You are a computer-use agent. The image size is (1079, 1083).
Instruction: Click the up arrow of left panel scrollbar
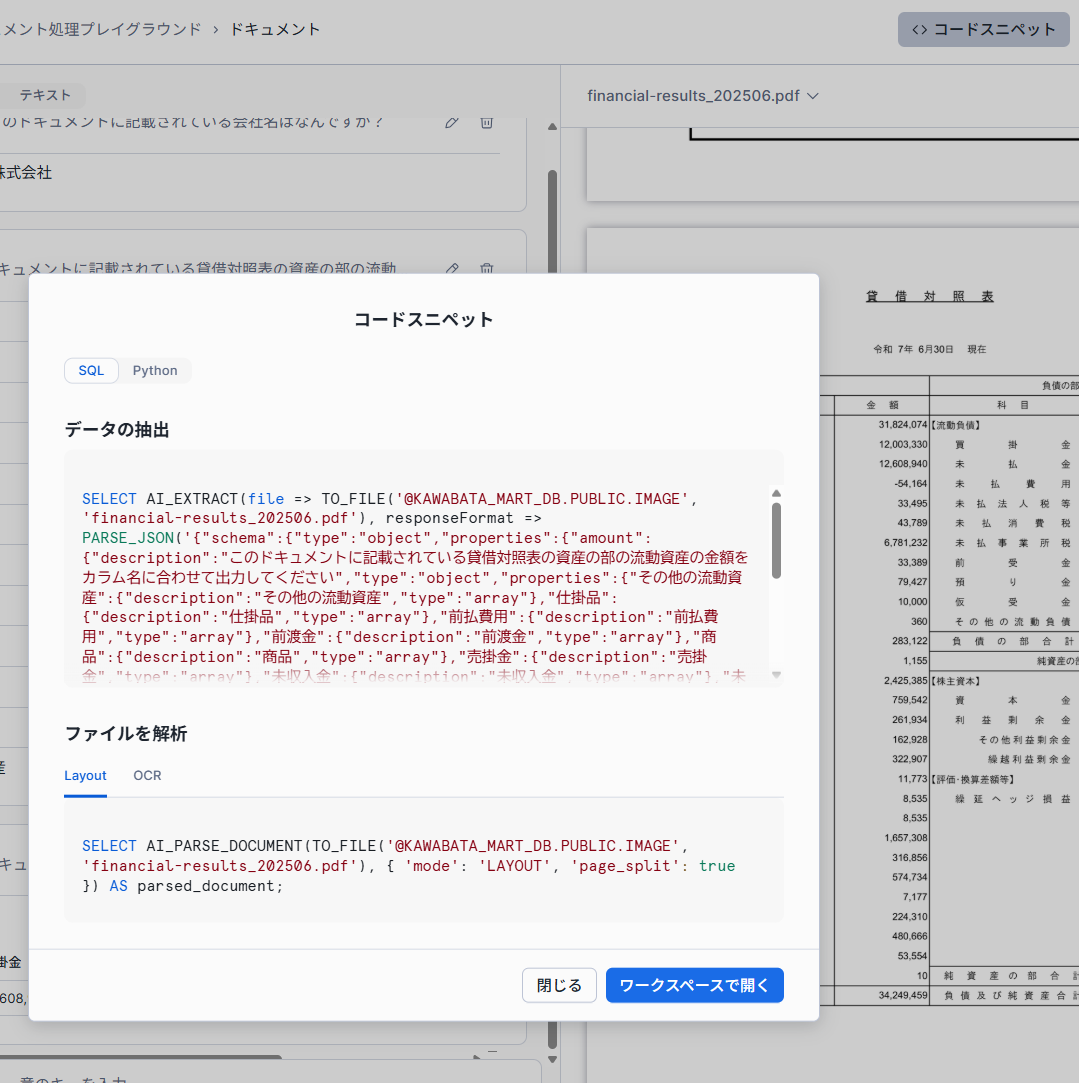point(552,127)
